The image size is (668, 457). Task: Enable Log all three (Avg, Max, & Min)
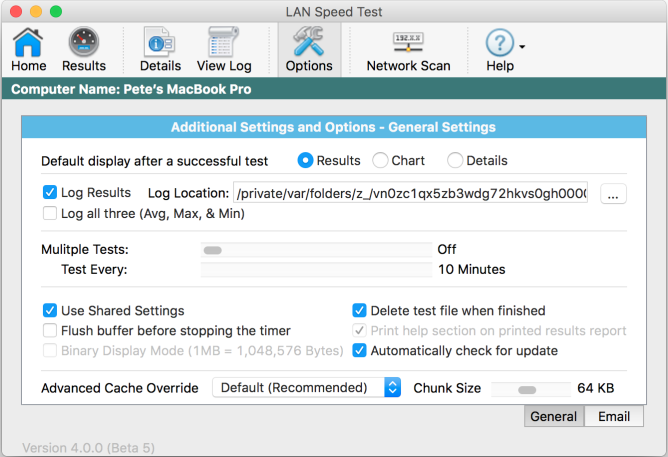point(50,213)
